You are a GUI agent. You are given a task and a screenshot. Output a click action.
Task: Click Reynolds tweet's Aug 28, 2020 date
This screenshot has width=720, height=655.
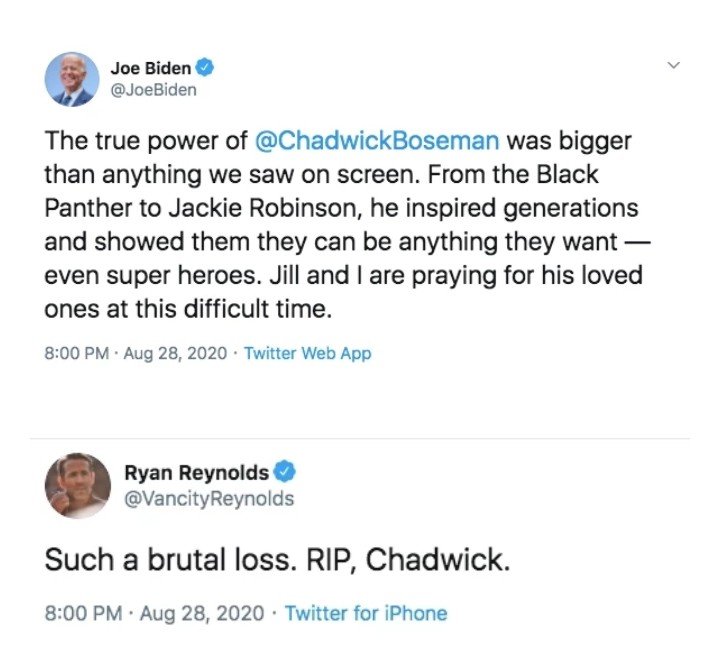pos(202,613)
